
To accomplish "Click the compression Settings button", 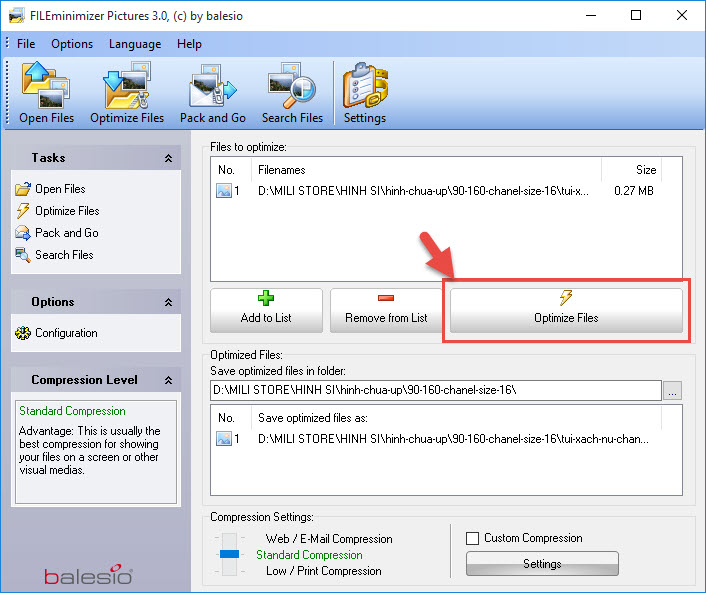I will [x=542, y=564].
